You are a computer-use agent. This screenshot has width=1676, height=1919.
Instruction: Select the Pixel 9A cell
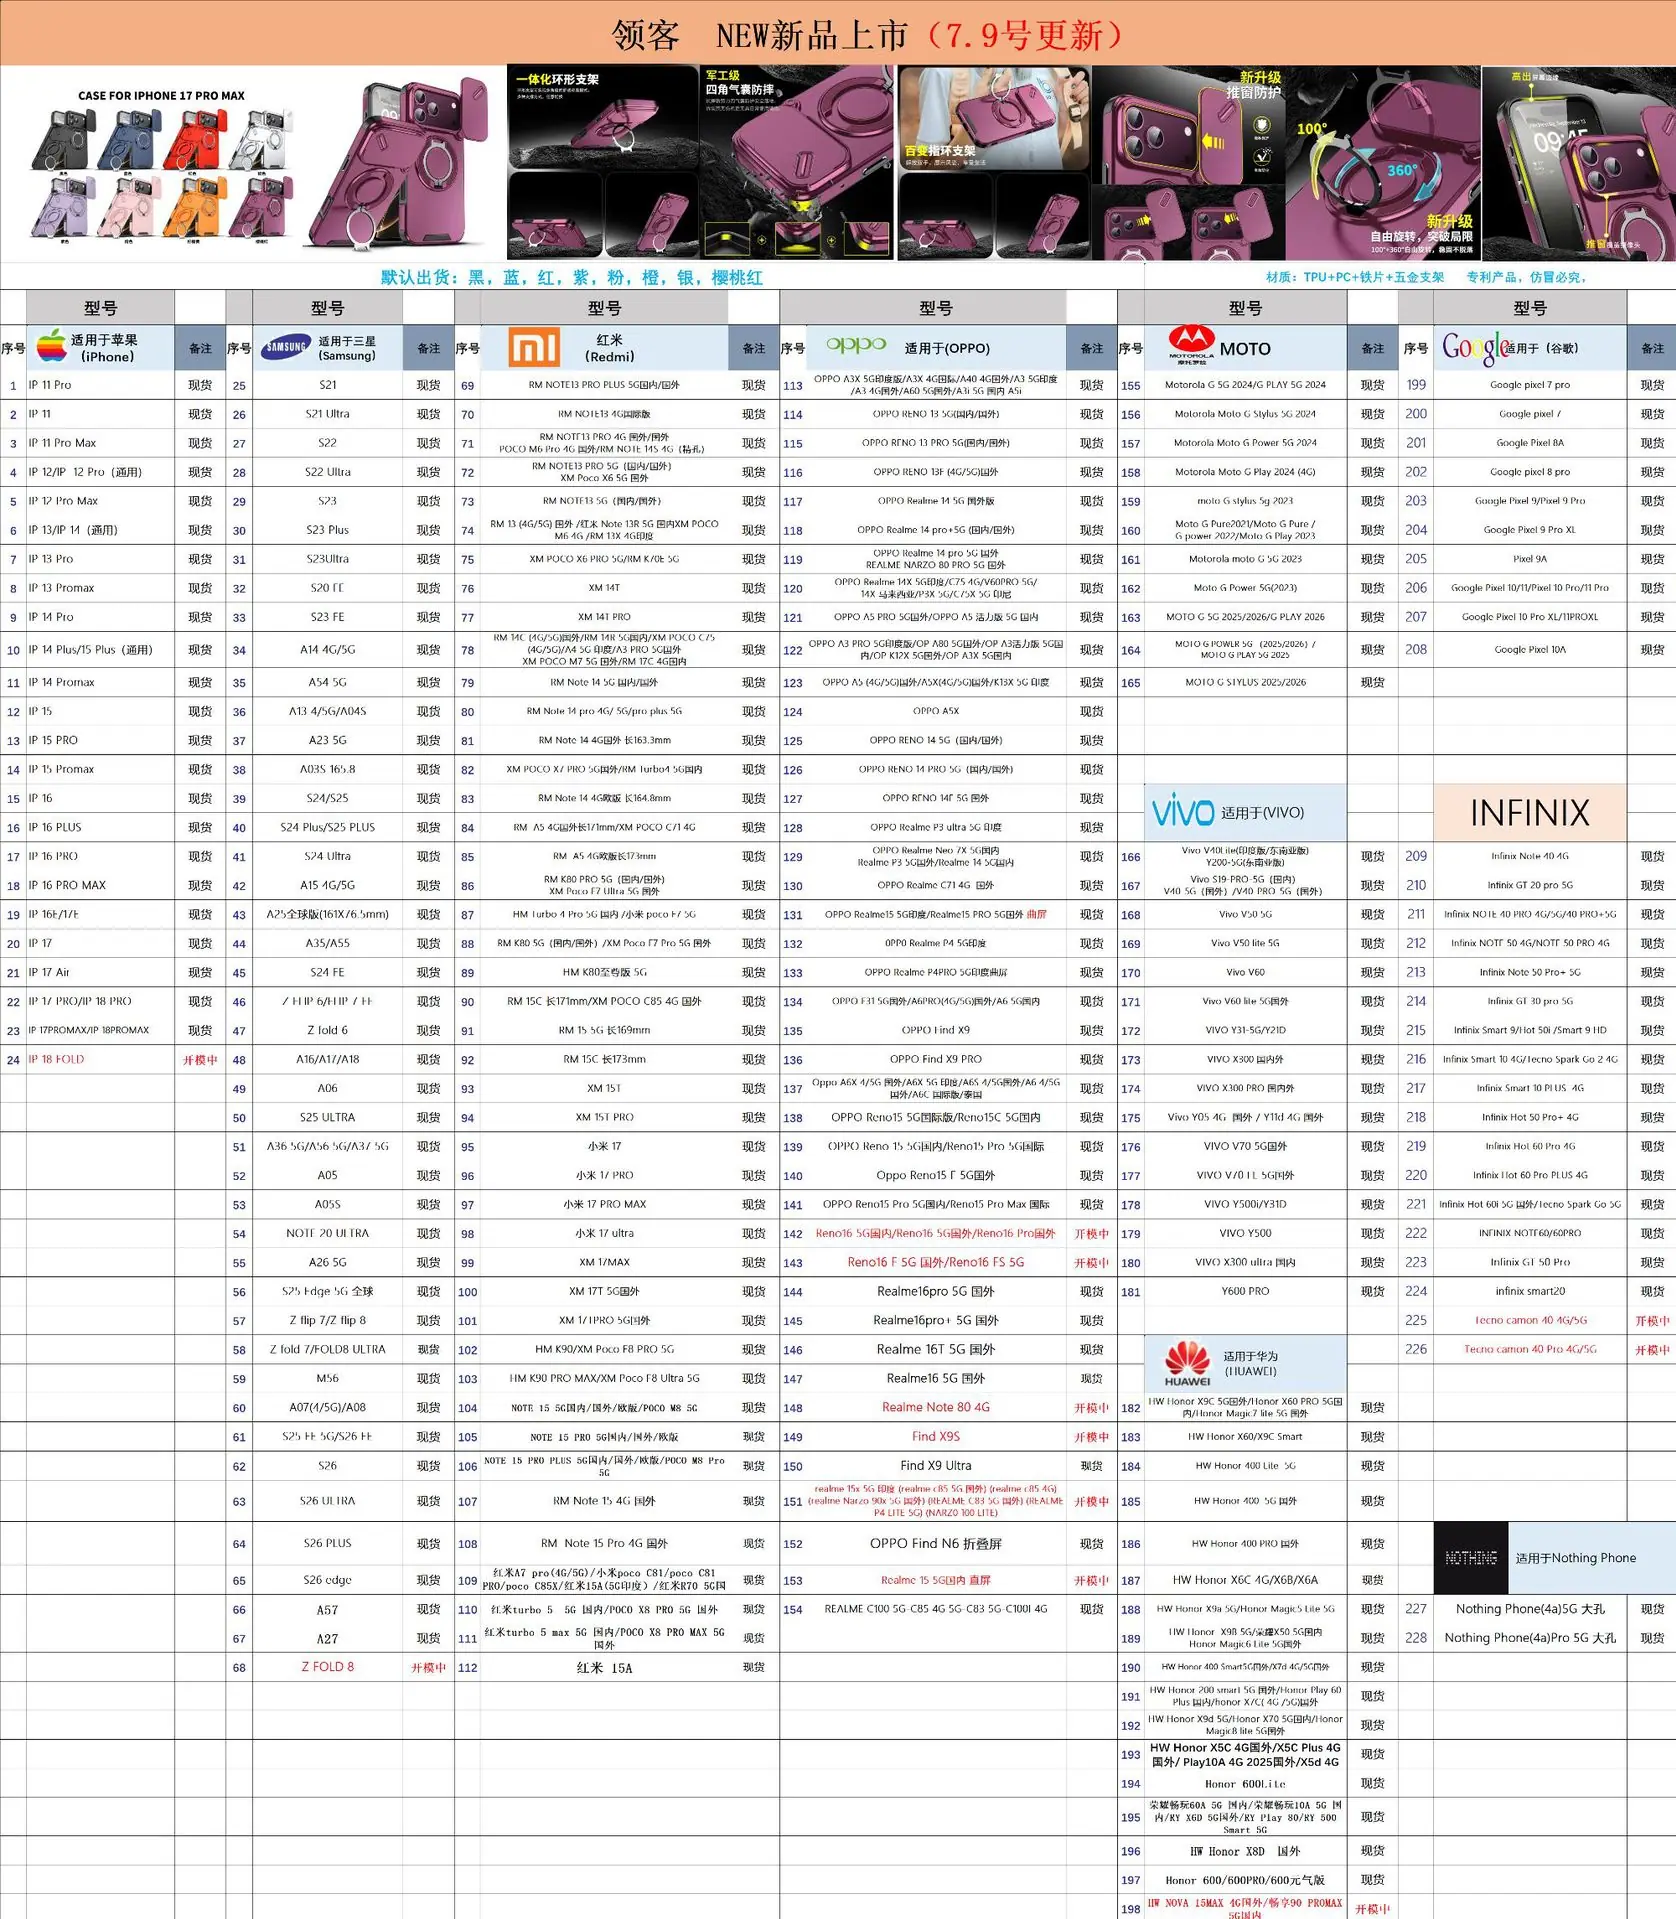point(1530,559)
